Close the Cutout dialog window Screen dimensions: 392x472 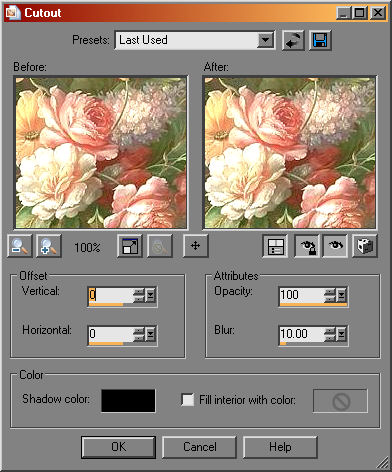[x=378, y=13]
